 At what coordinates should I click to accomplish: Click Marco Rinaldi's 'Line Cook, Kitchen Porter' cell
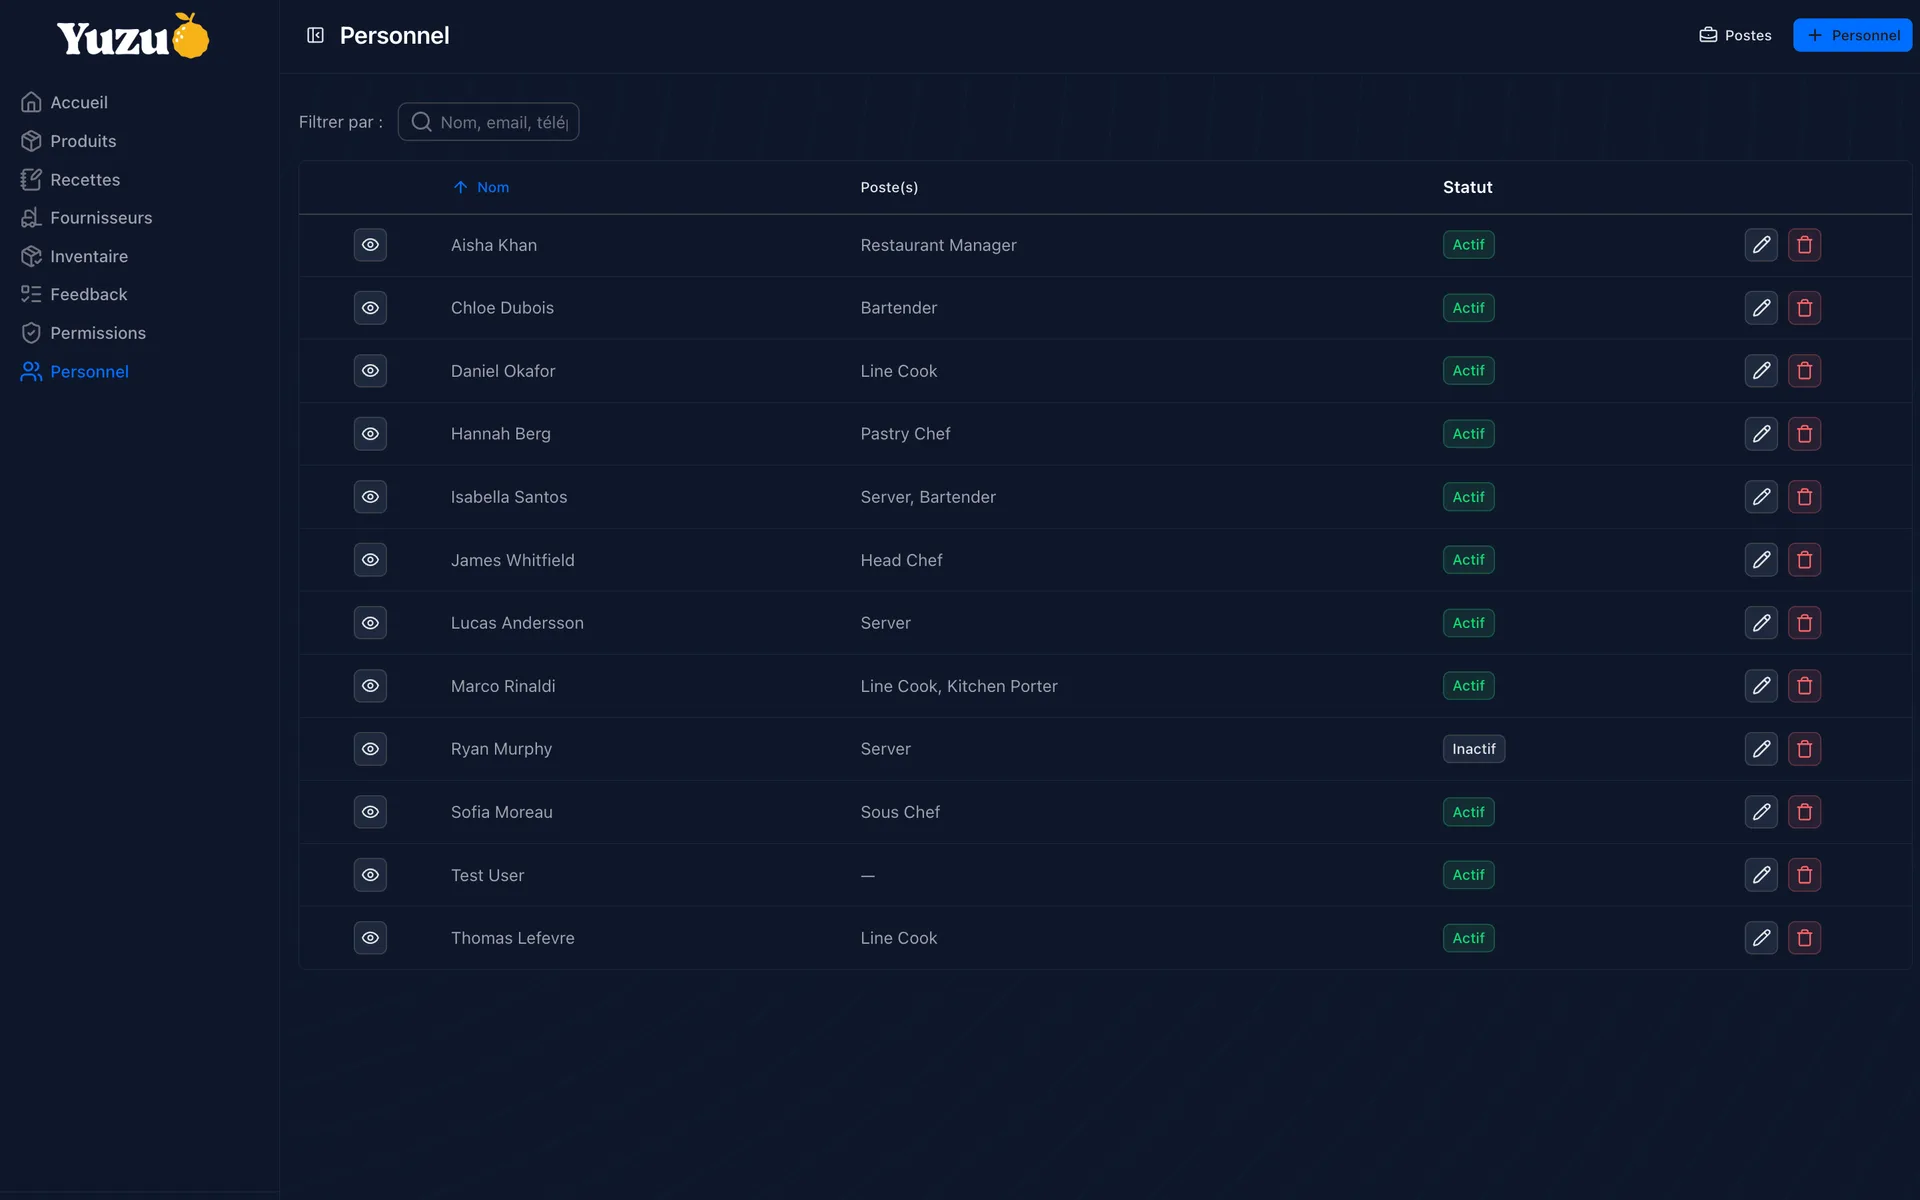click(x=958, y=686)
